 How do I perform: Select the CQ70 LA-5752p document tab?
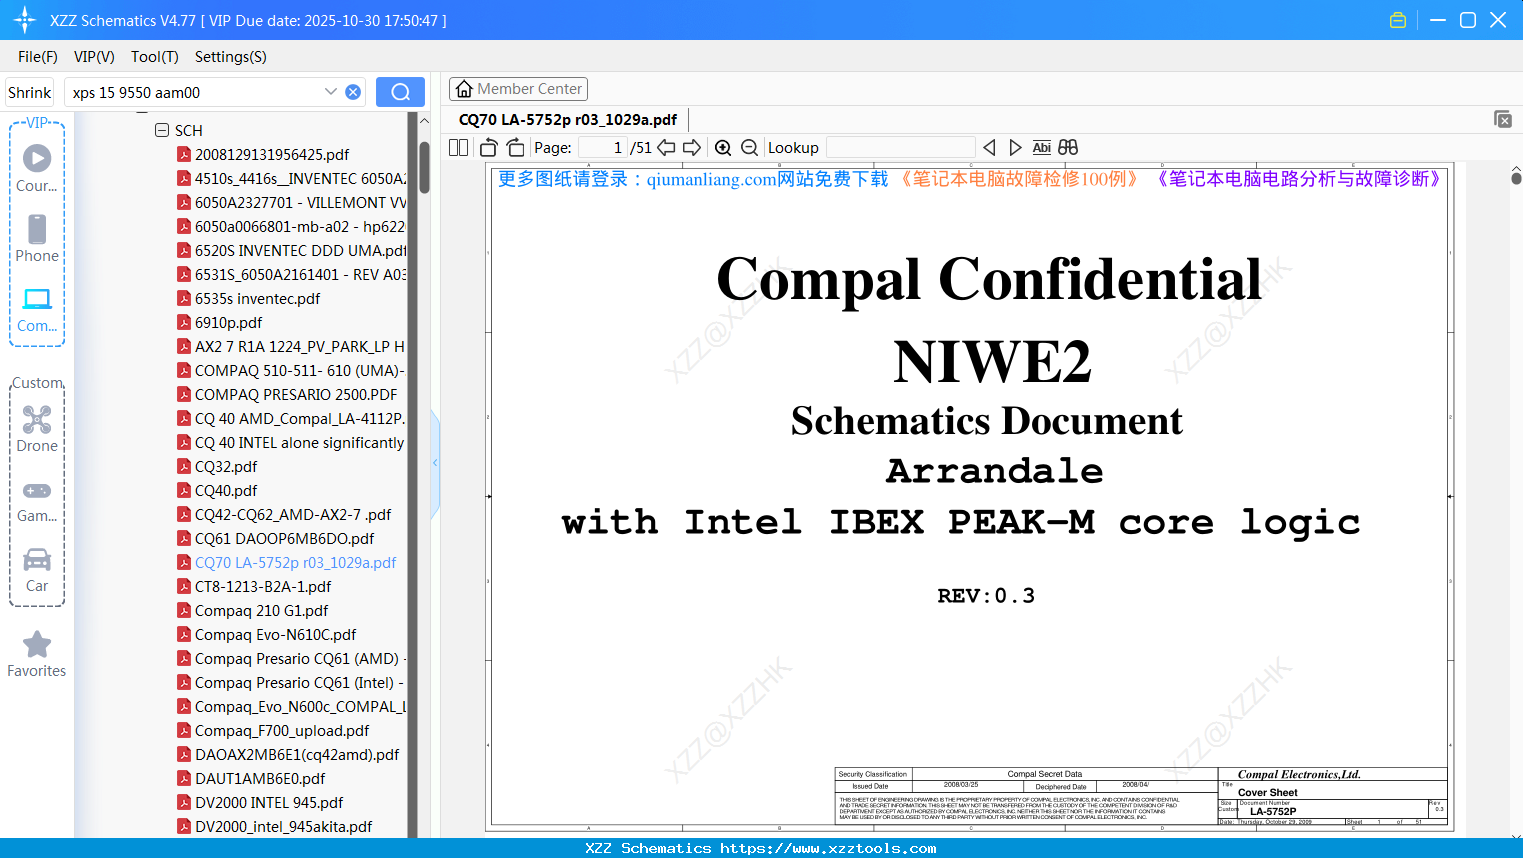(x=568, y=119)
